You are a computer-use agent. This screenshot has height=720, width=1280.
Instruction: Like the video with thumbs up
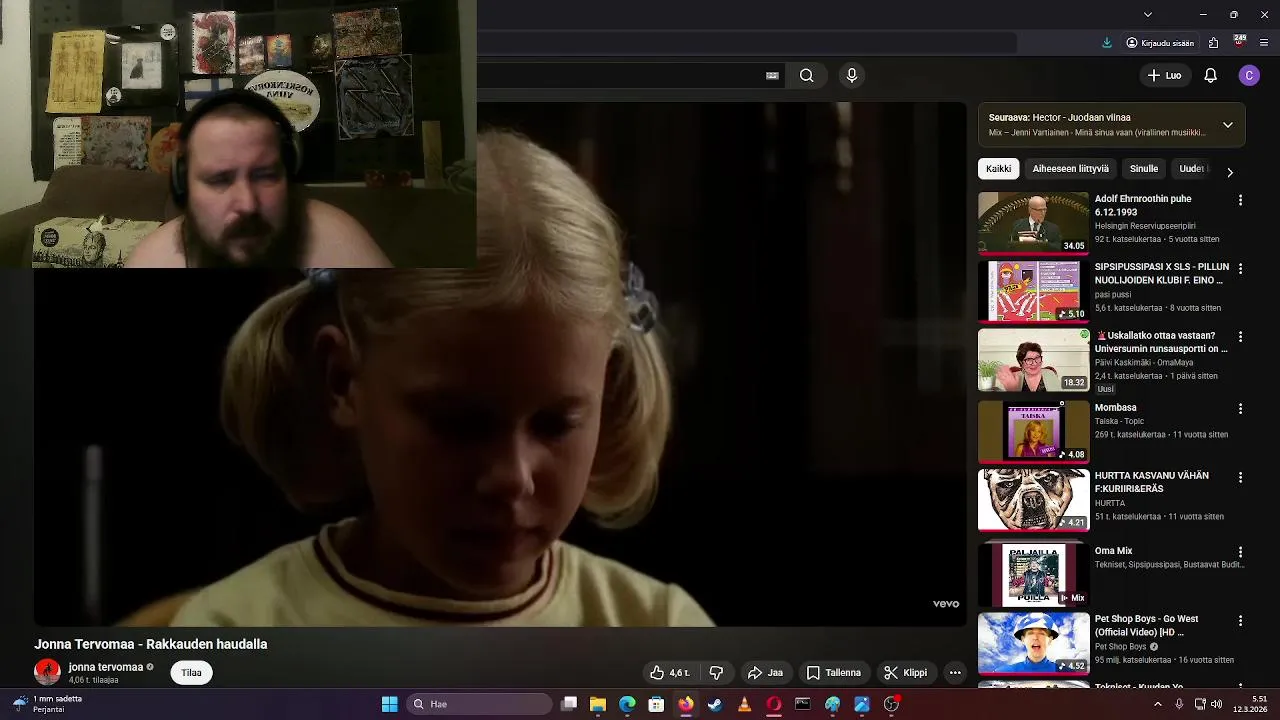[671, 673]
